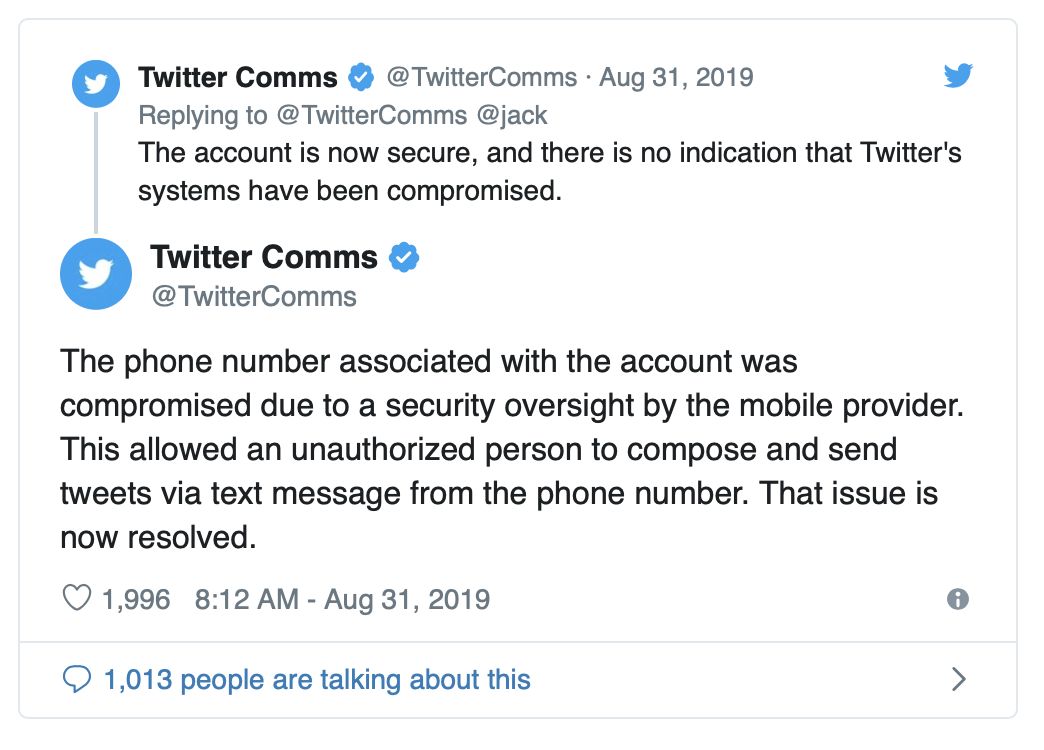Open '1,013 people are talking about this'
Screen dimensions: 1044x750
(316, 680)
